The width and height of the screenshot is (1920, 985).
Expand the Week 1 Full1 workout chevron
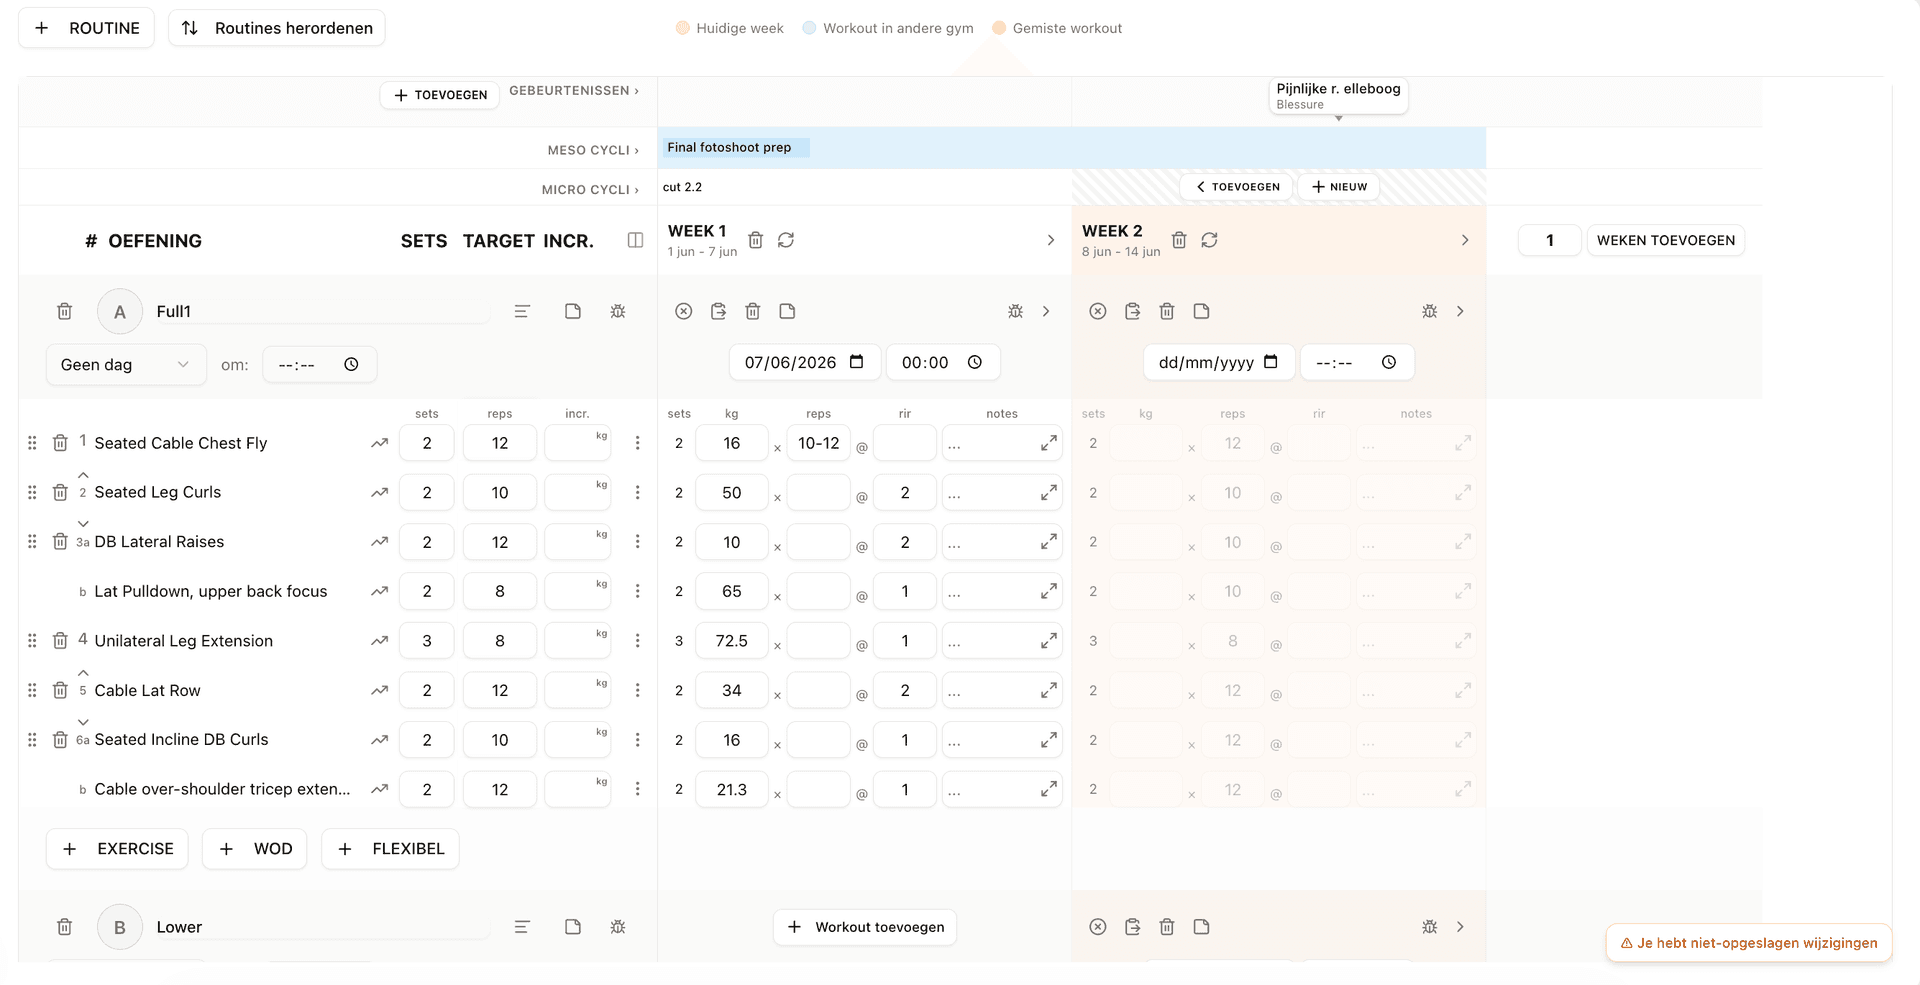pyautogui.click(x=1046, y=311)
